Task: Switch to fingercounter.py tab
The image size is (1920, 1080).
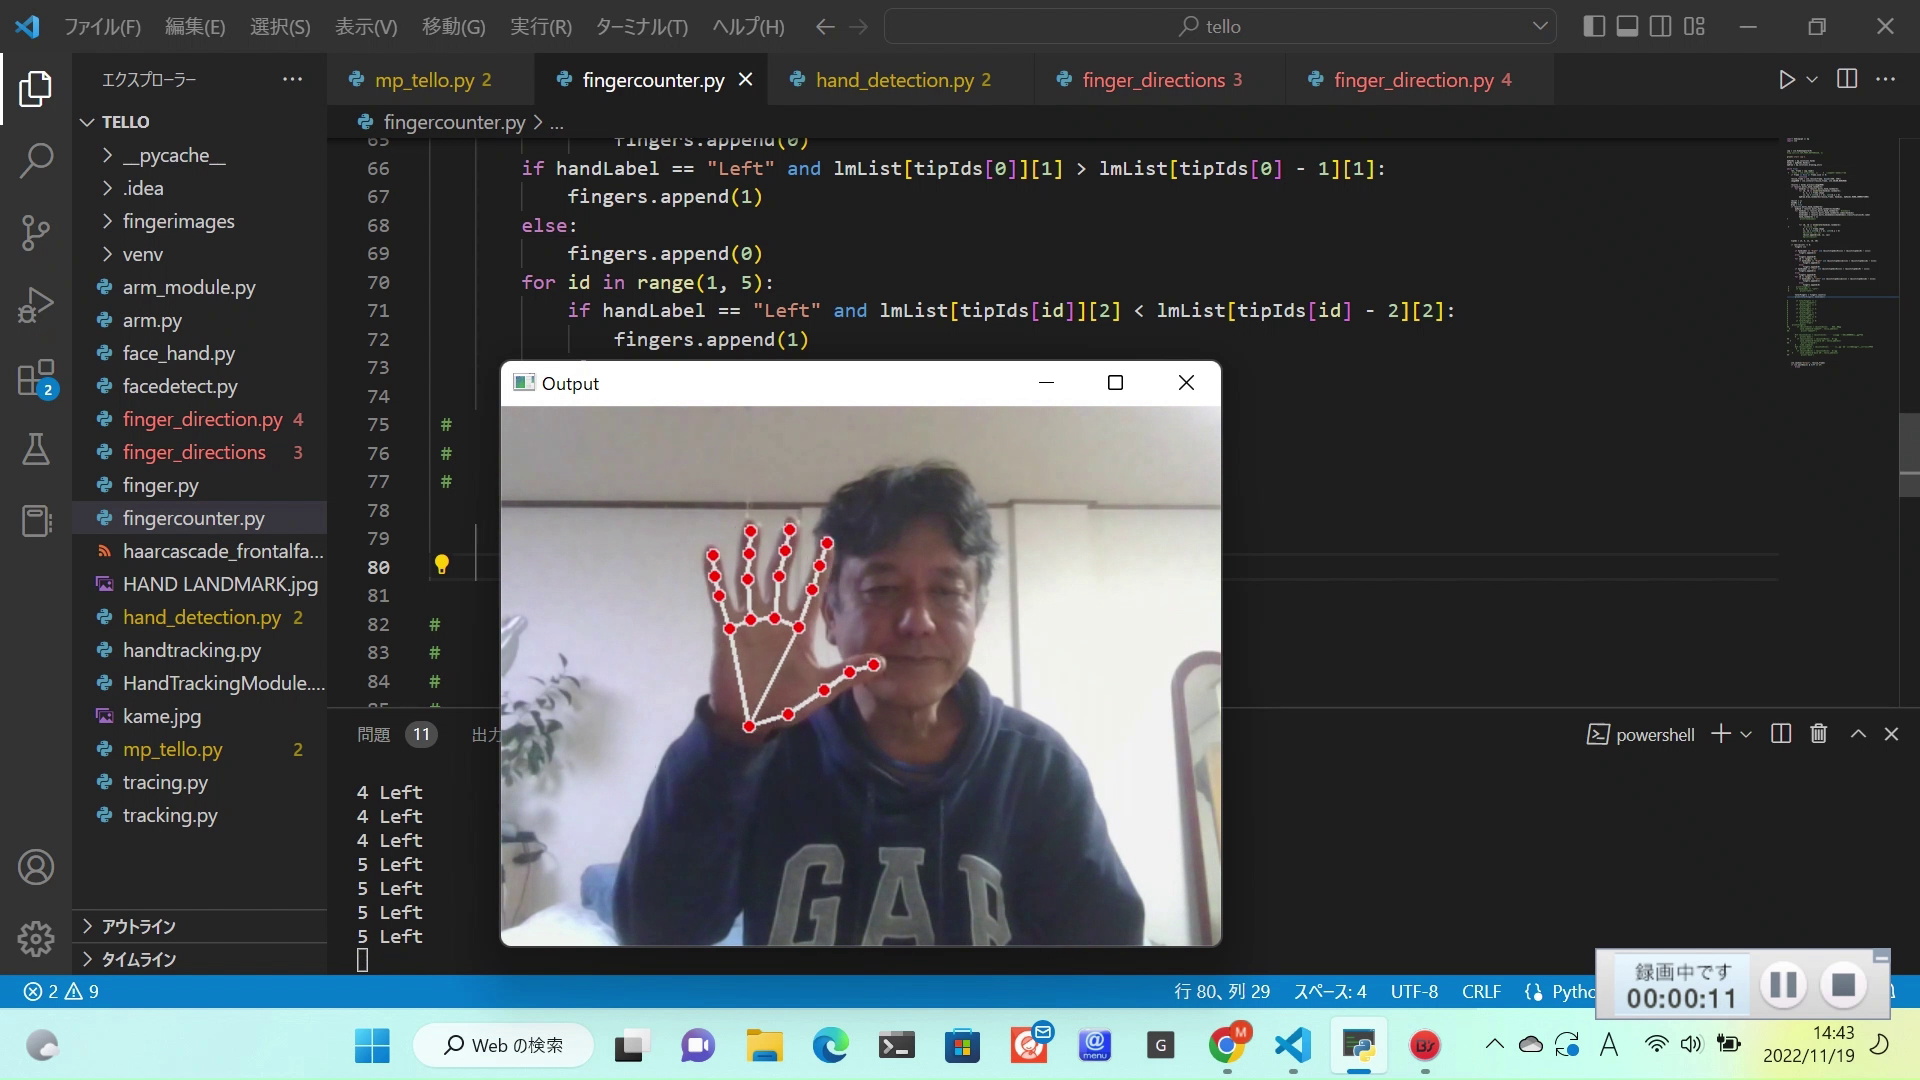Action: click(651, 79)
